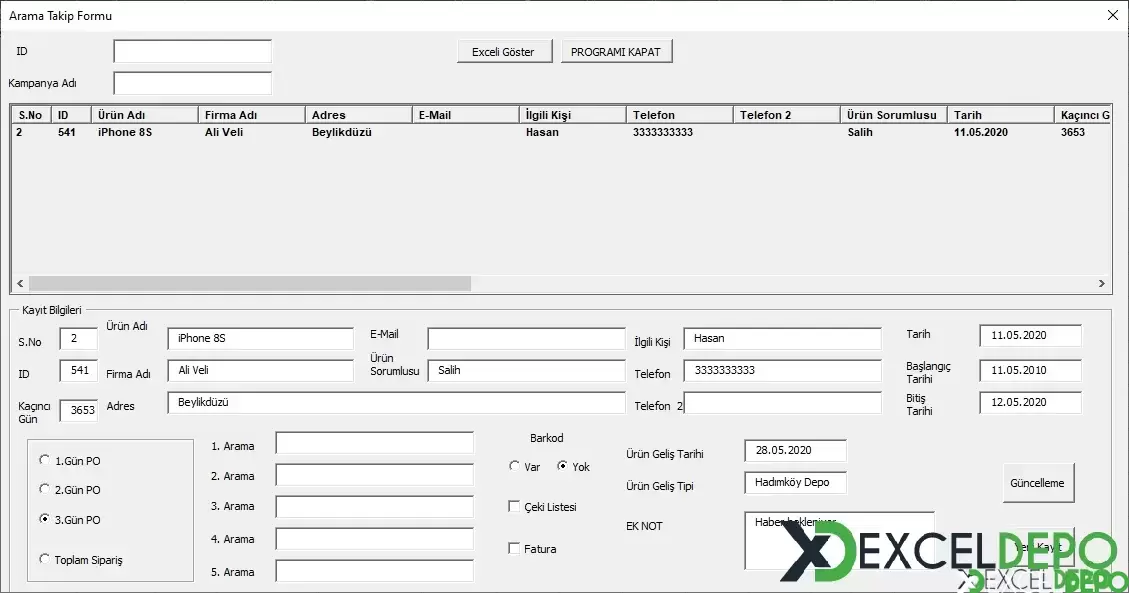Click the list scrollbar right arrow

coord(1102,284)
